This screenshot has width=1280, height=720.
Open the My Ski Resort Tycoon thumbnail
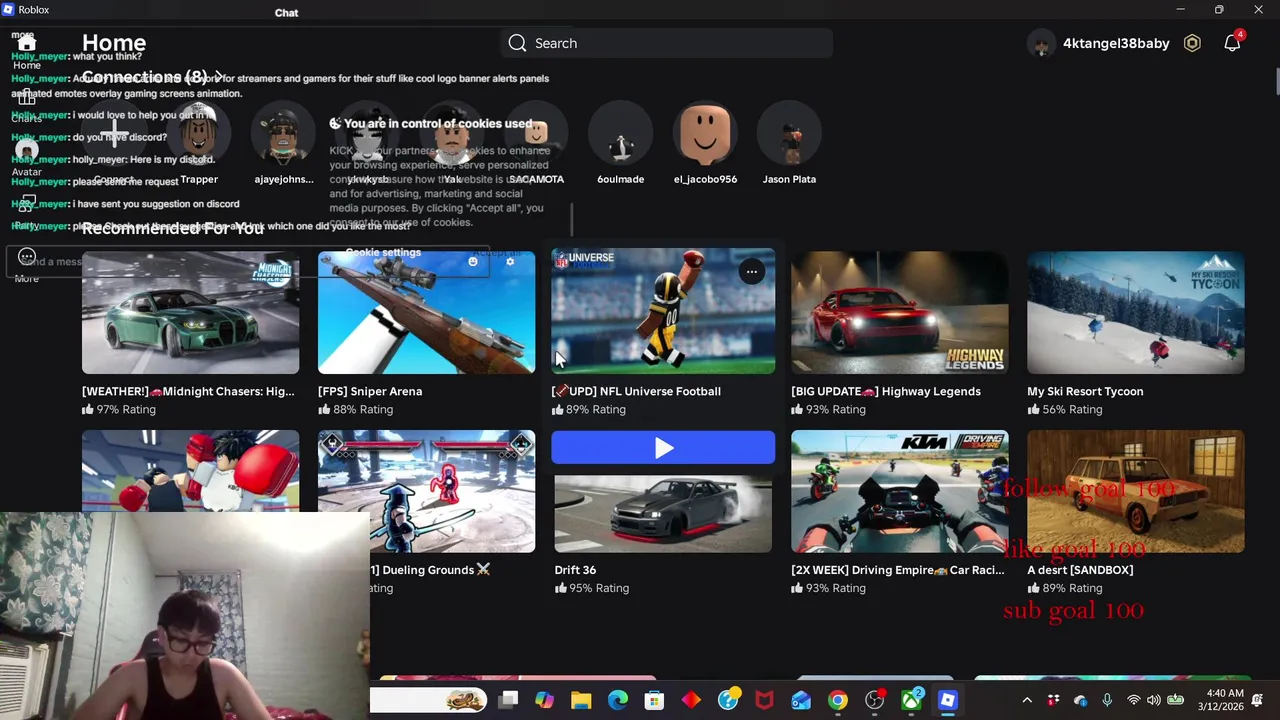point(1135,312)
